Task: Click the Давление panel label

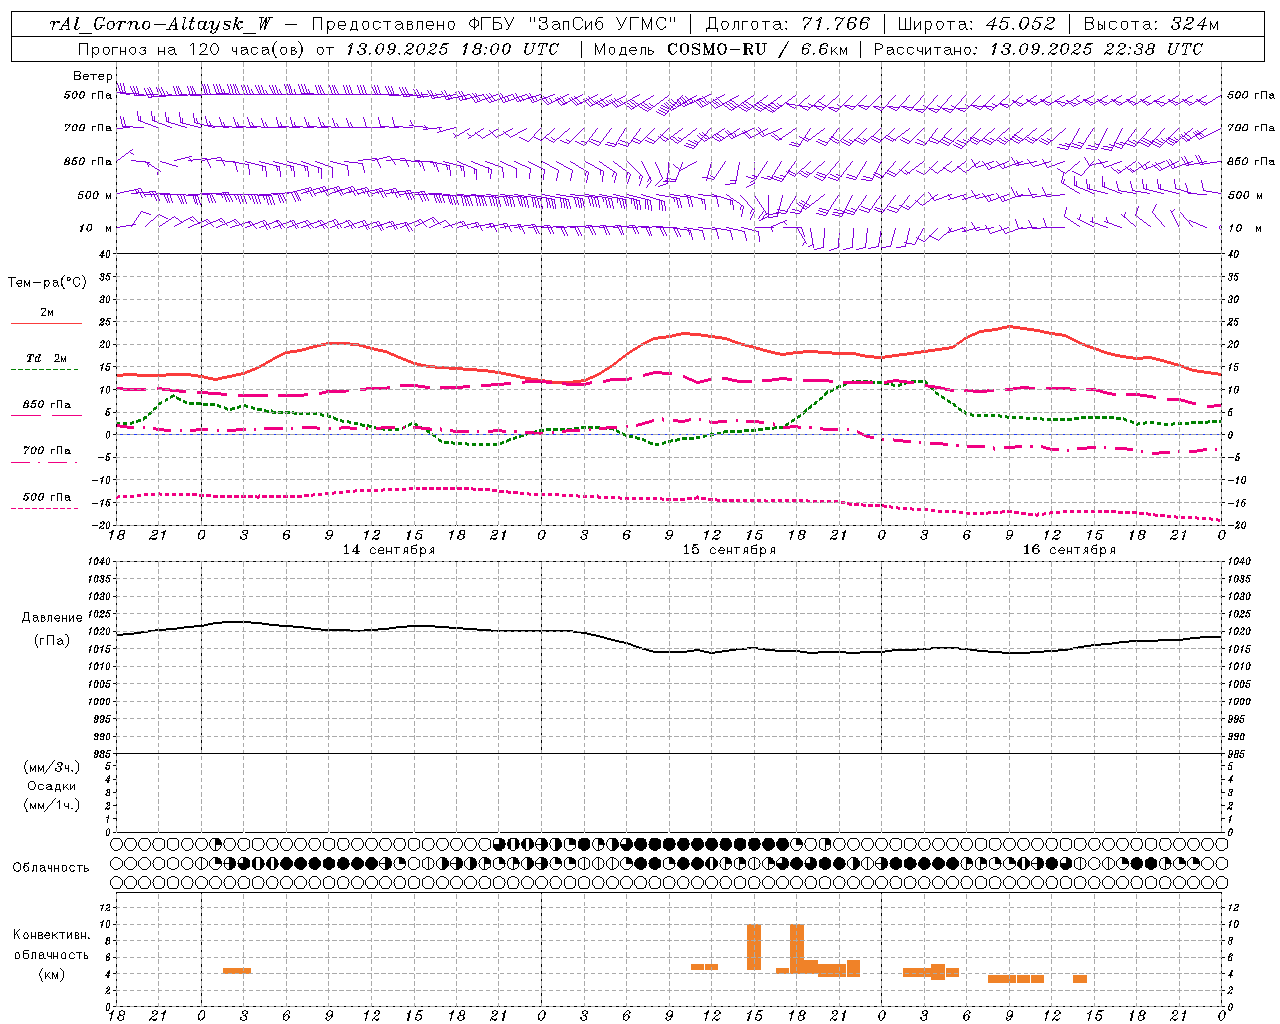Action: click(52, 618)
